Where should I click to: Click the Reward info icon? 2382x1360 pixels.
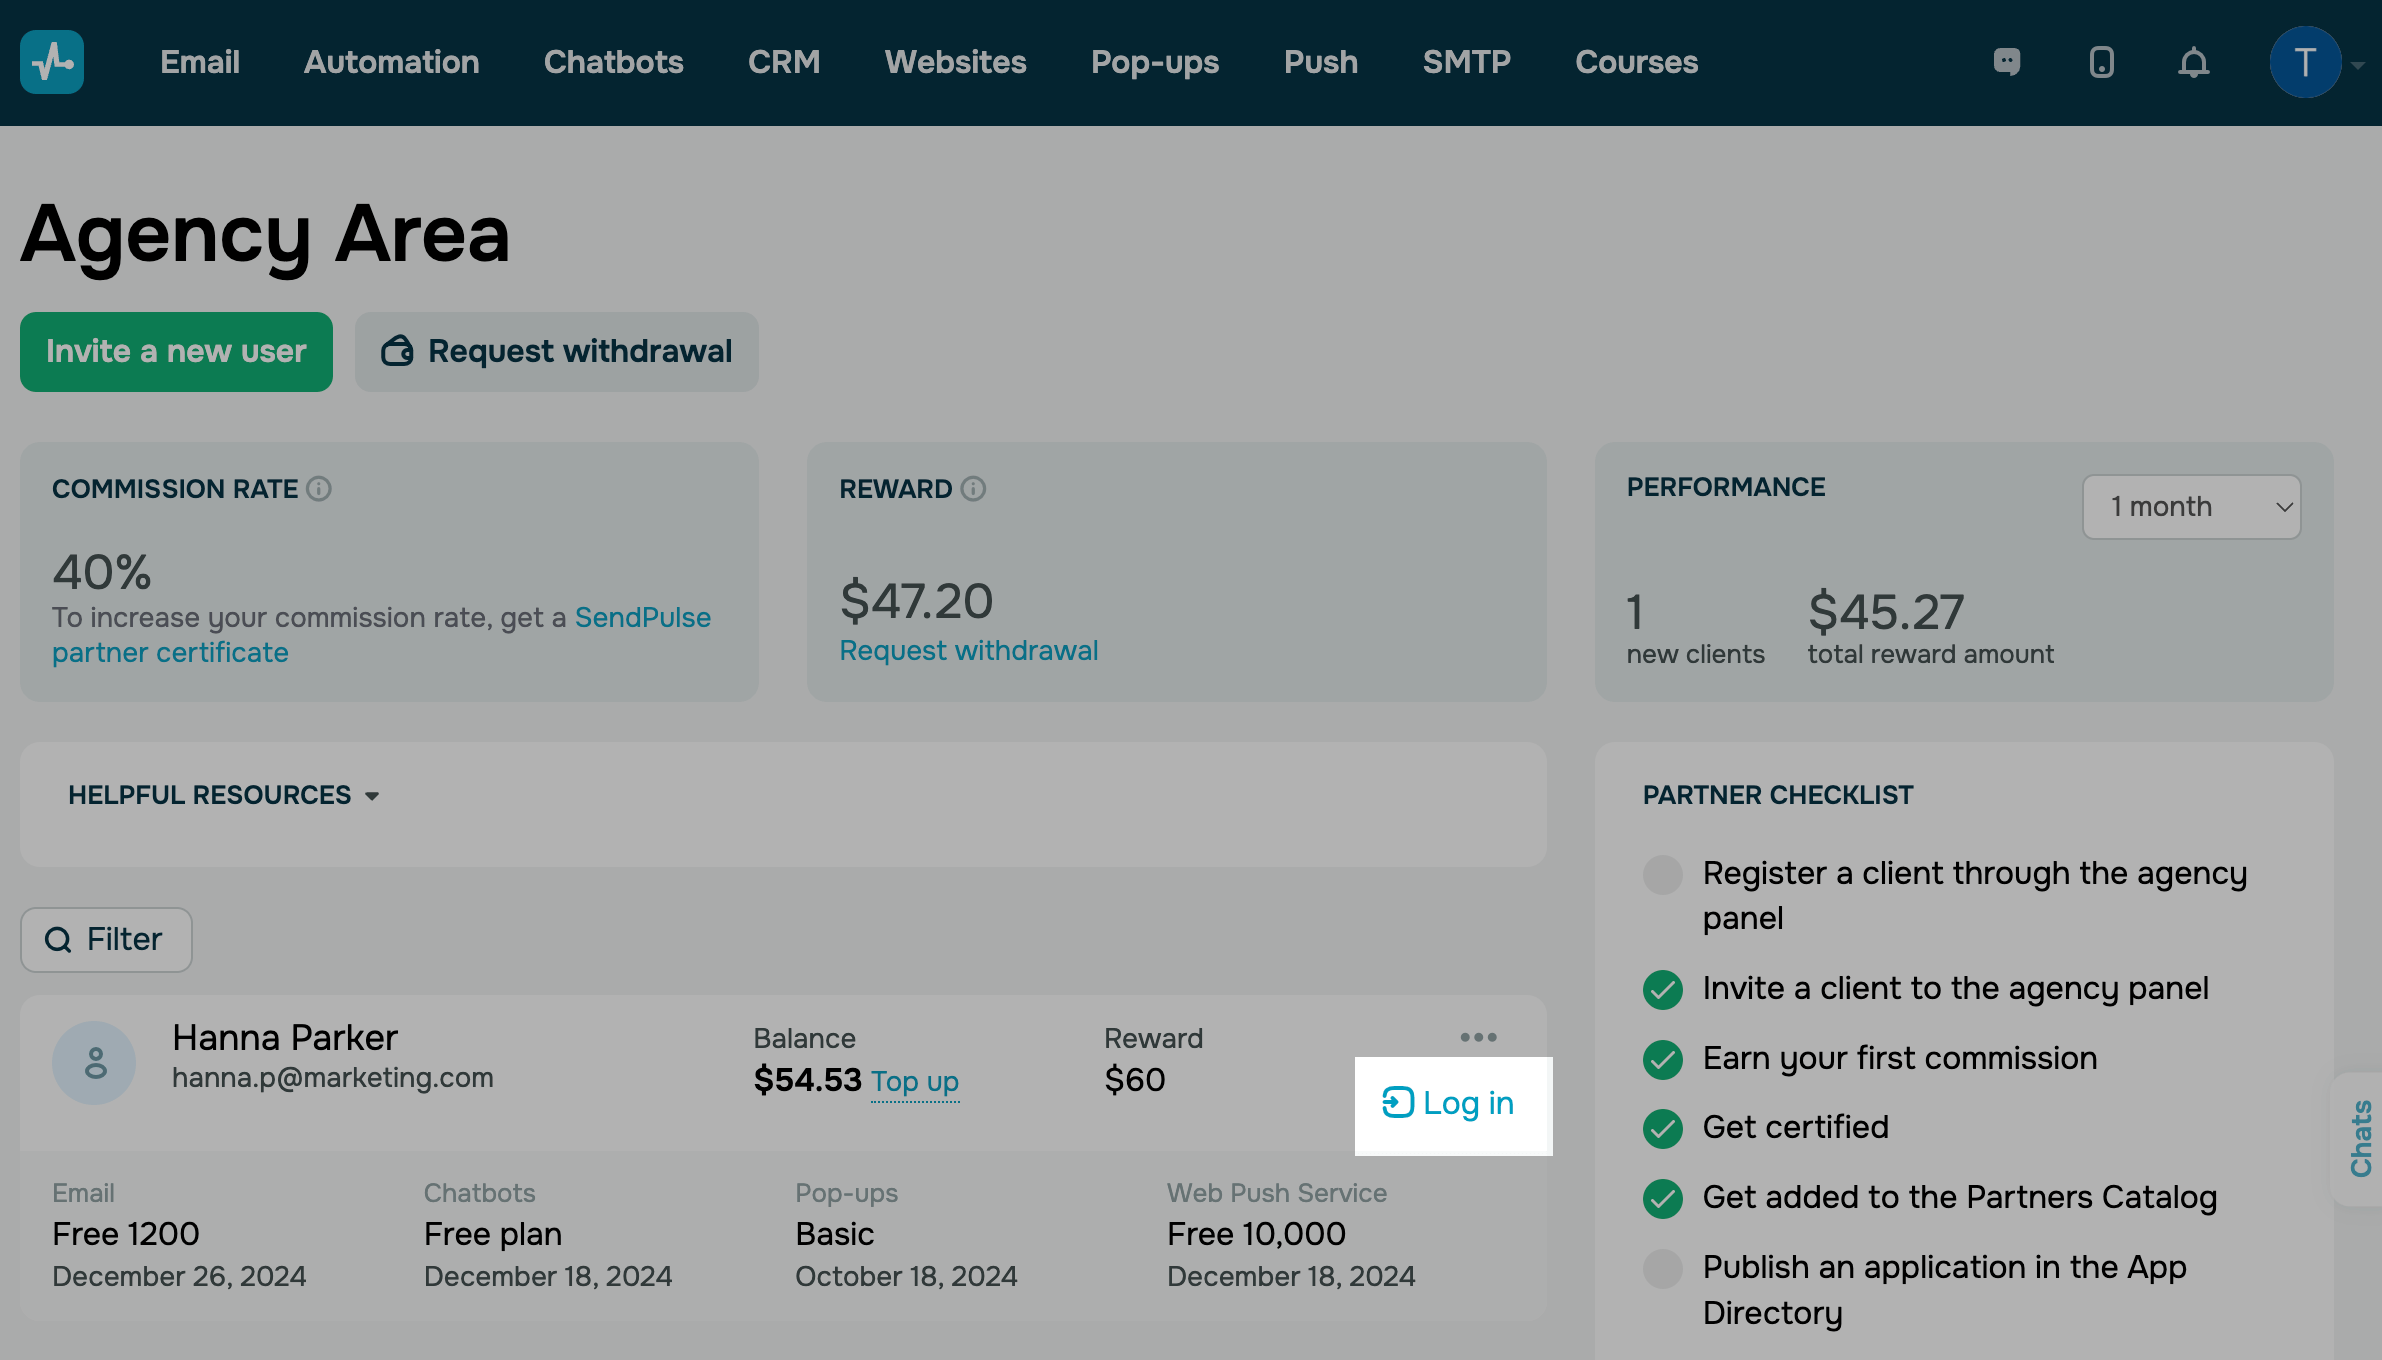pyautogui.click(x=973, y=488)
